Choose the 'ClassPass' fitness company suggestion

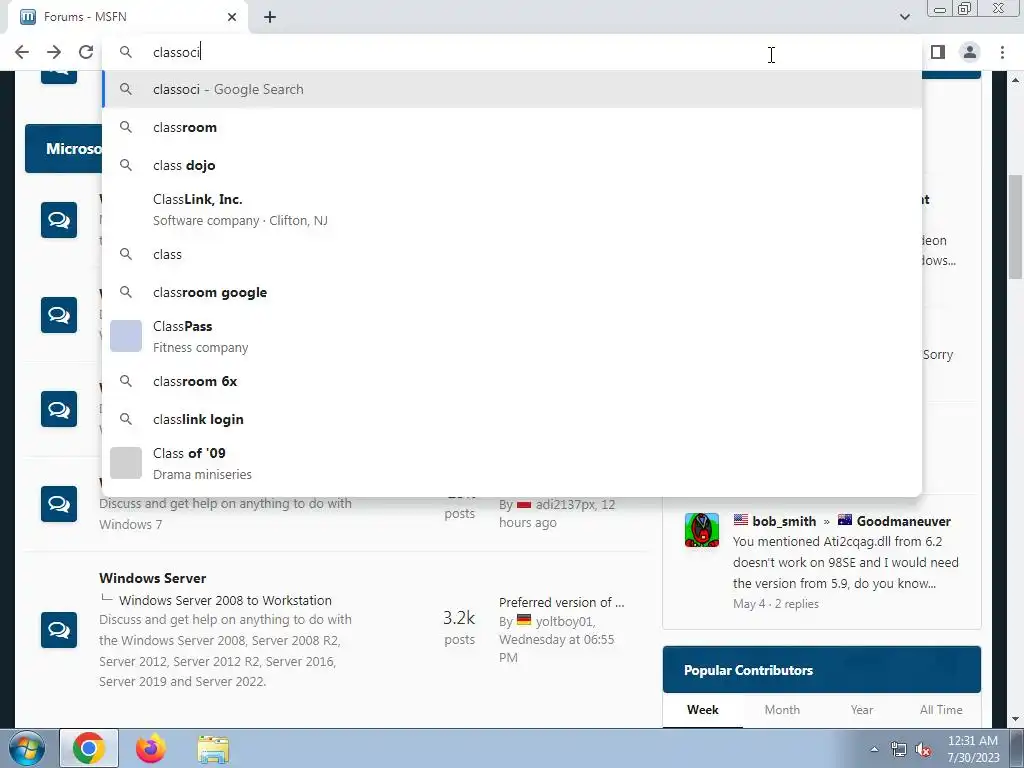click(512, 336)
